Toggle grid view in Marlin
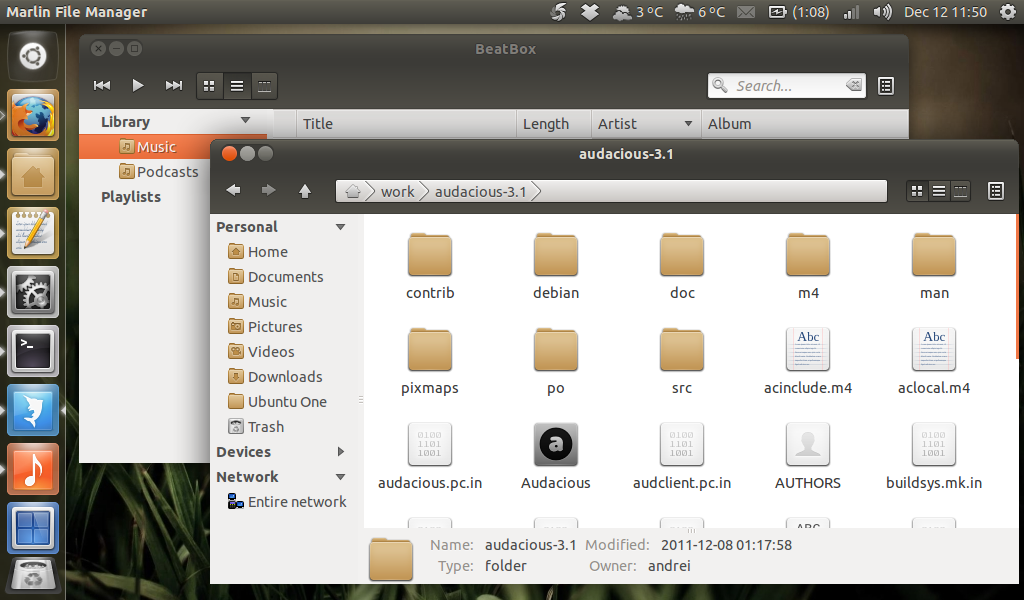1024x600 pixels. point(917,190)
